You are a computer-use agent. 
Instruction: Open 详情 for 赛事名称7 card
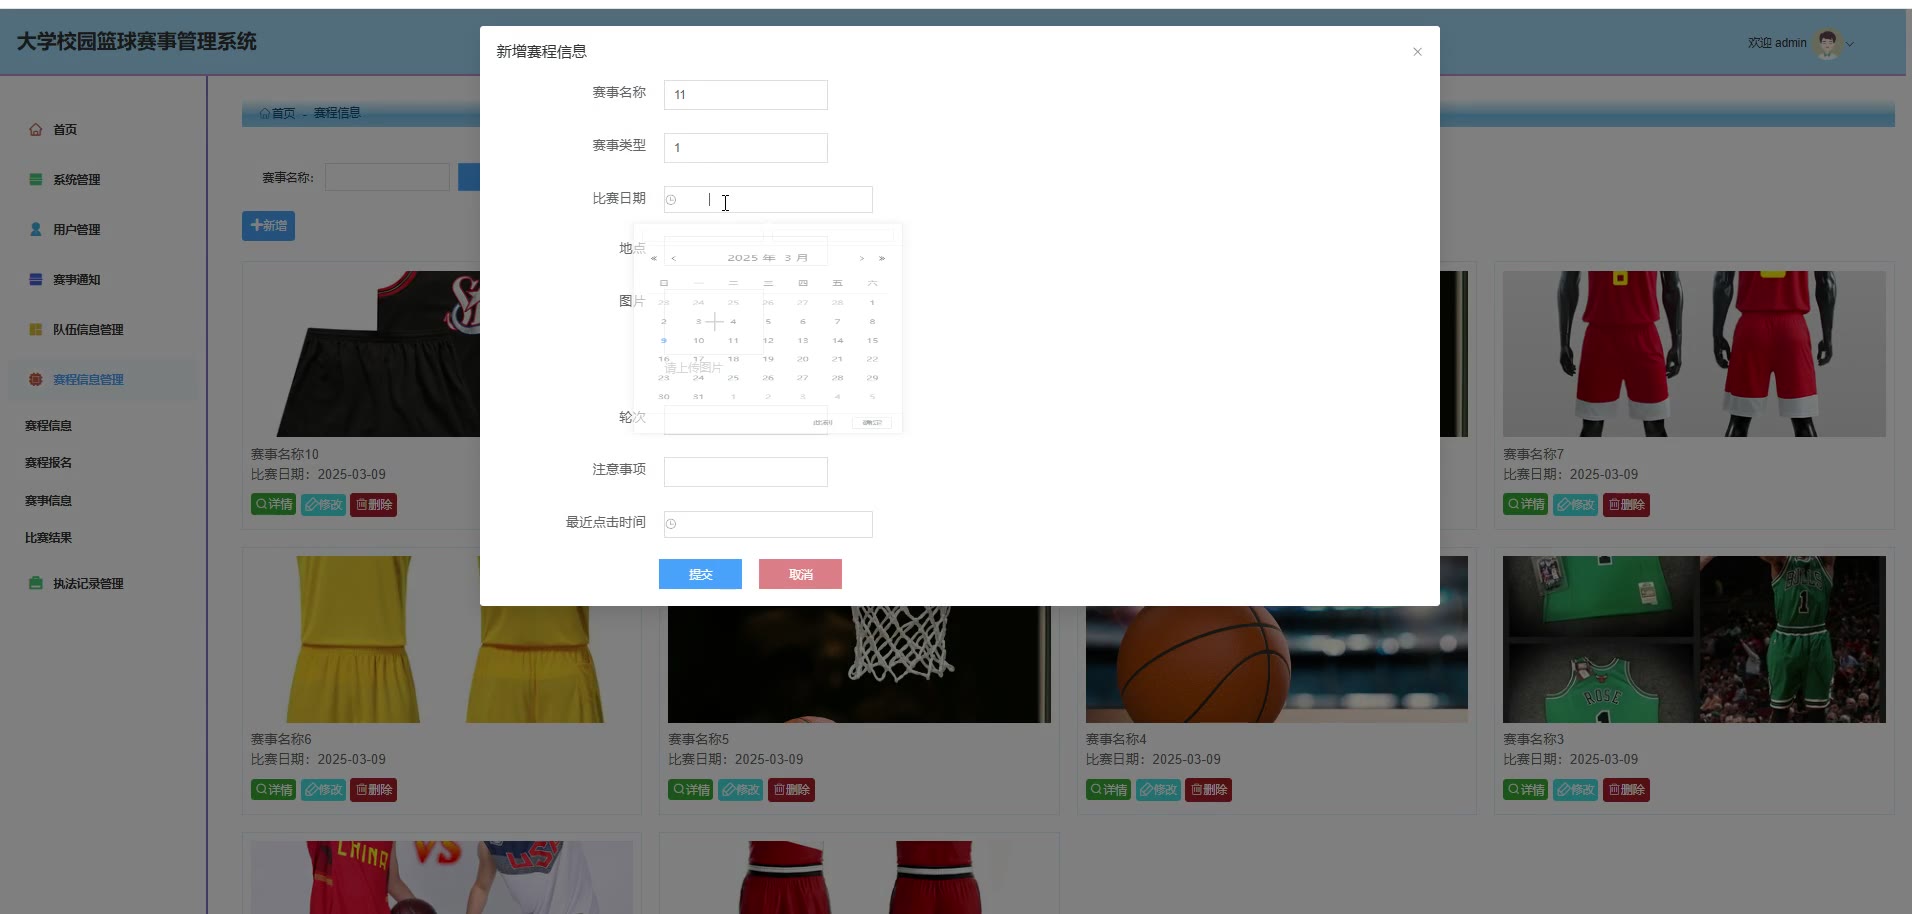pyautogui.click(x=1526, y=505)
